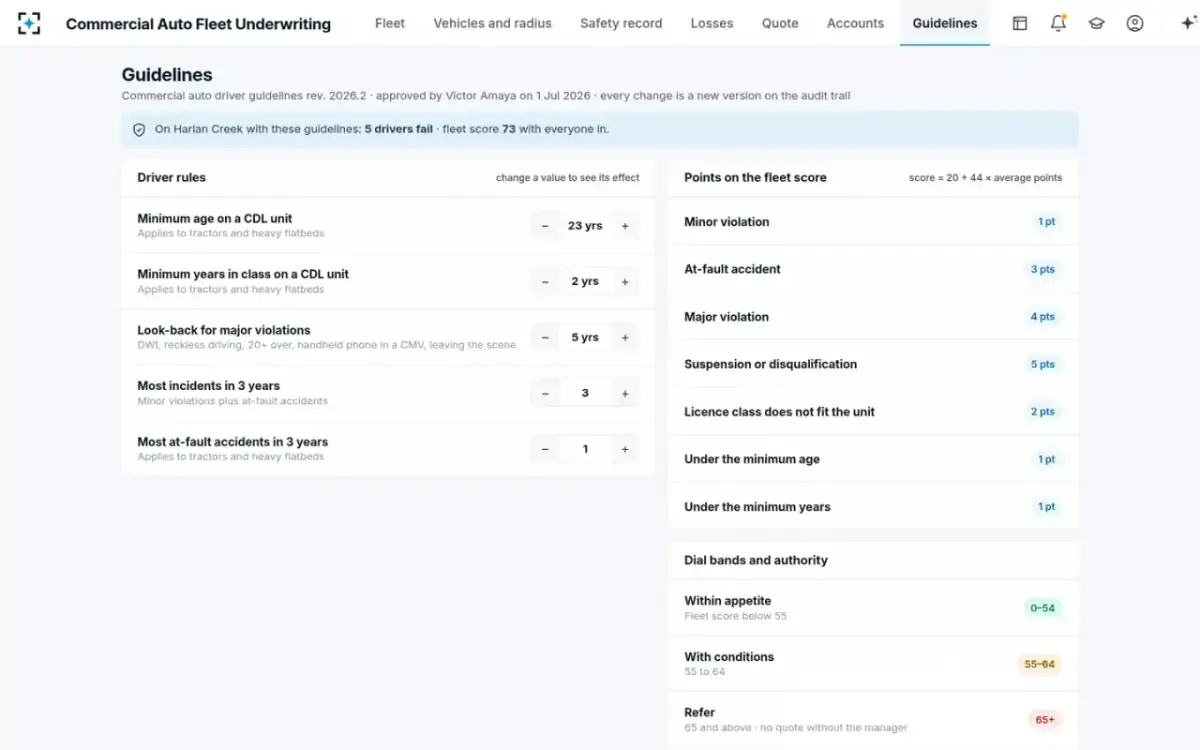
Task: Increase most incidents in 3 years
Action: pyautogui.click(x=625, y=394)
